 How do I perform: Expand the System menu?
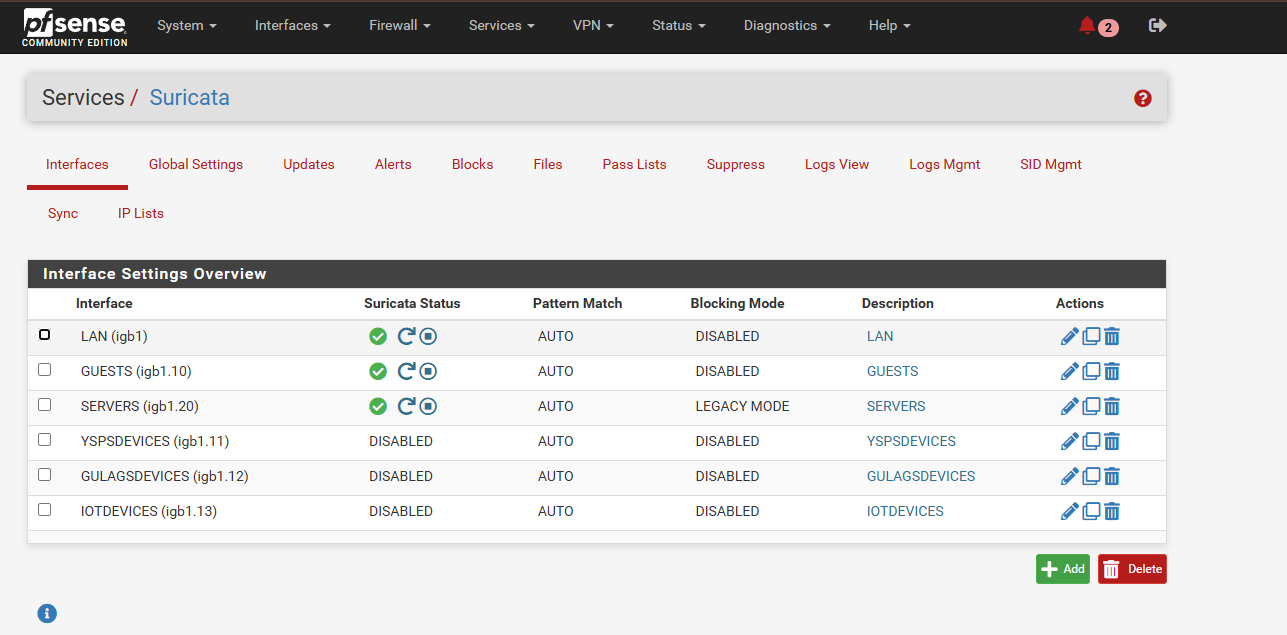point(187,26)
